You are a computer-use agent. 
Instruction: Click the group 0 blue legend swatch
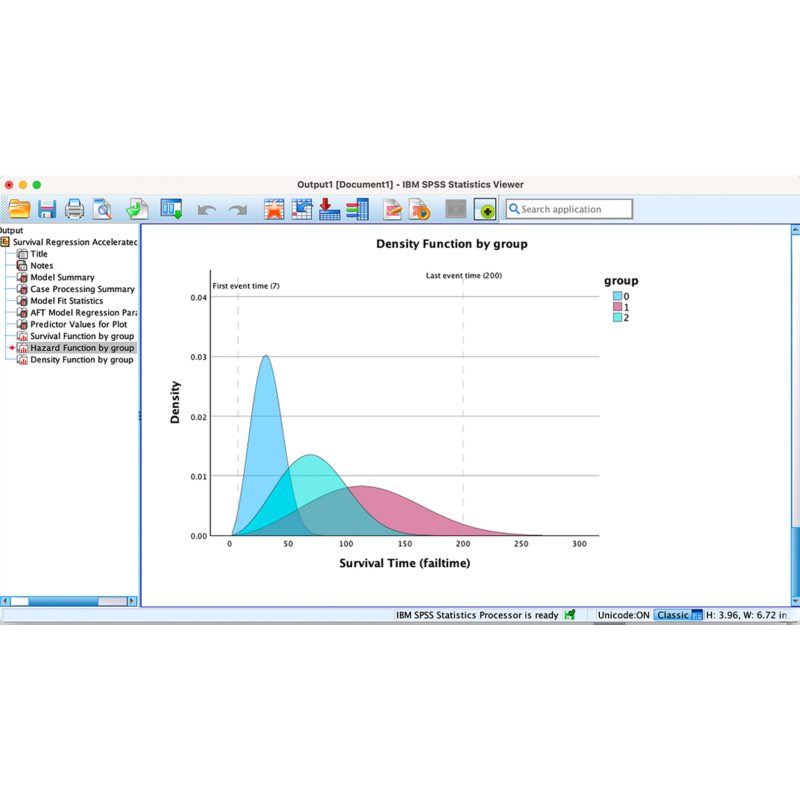point(617,296)
